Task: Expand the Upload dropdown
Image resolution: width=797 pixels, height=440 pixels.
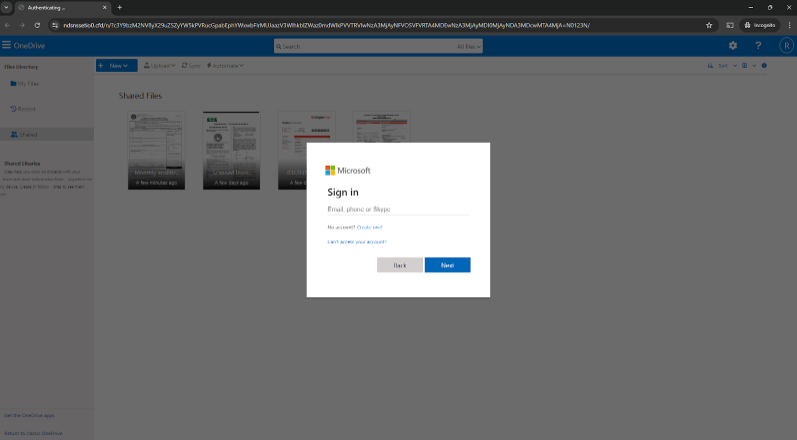Action: coord(160,66)
